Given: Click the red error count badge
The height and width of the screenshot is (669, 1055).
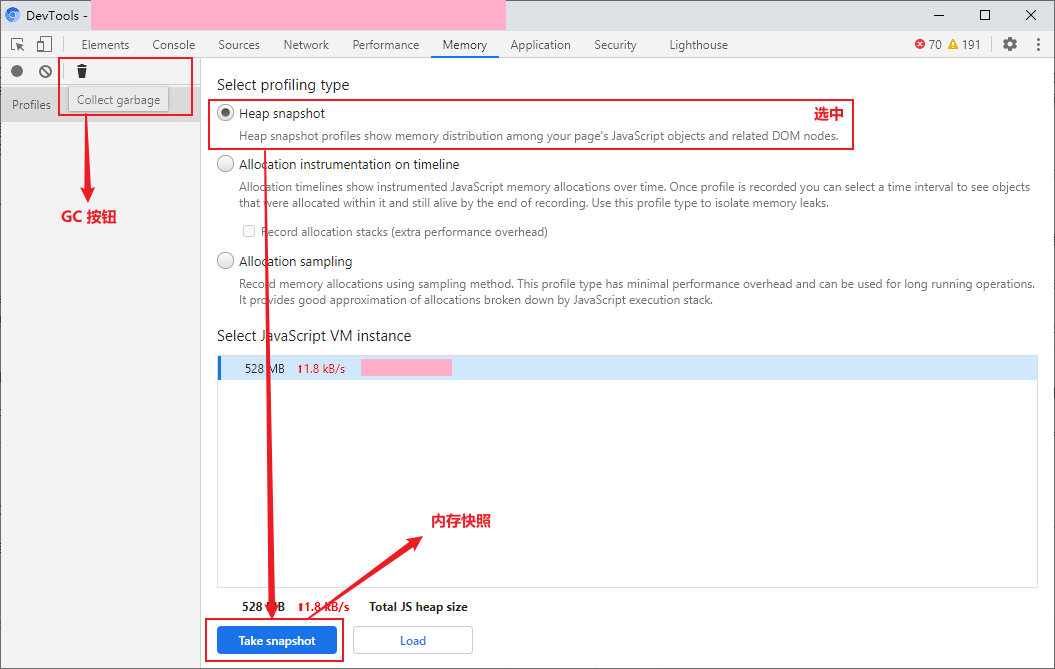Looking at the screenshot, I should 927,45.
